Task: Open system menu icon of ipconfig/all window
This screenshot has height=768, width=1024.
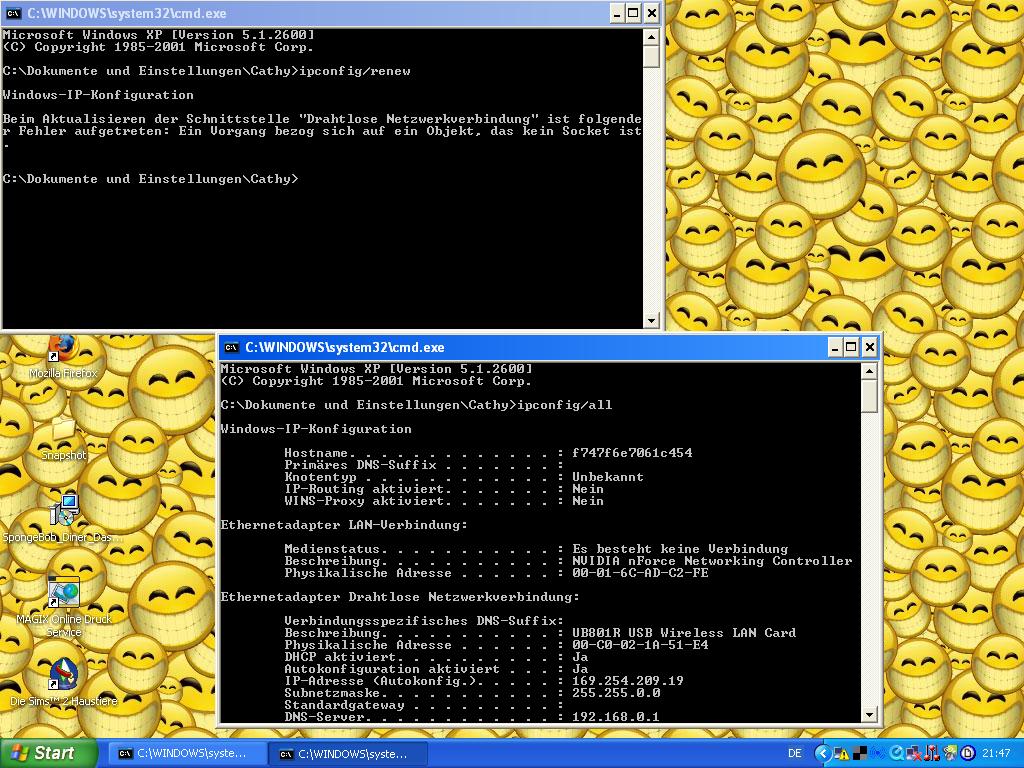Action: (x=231, y=347)
